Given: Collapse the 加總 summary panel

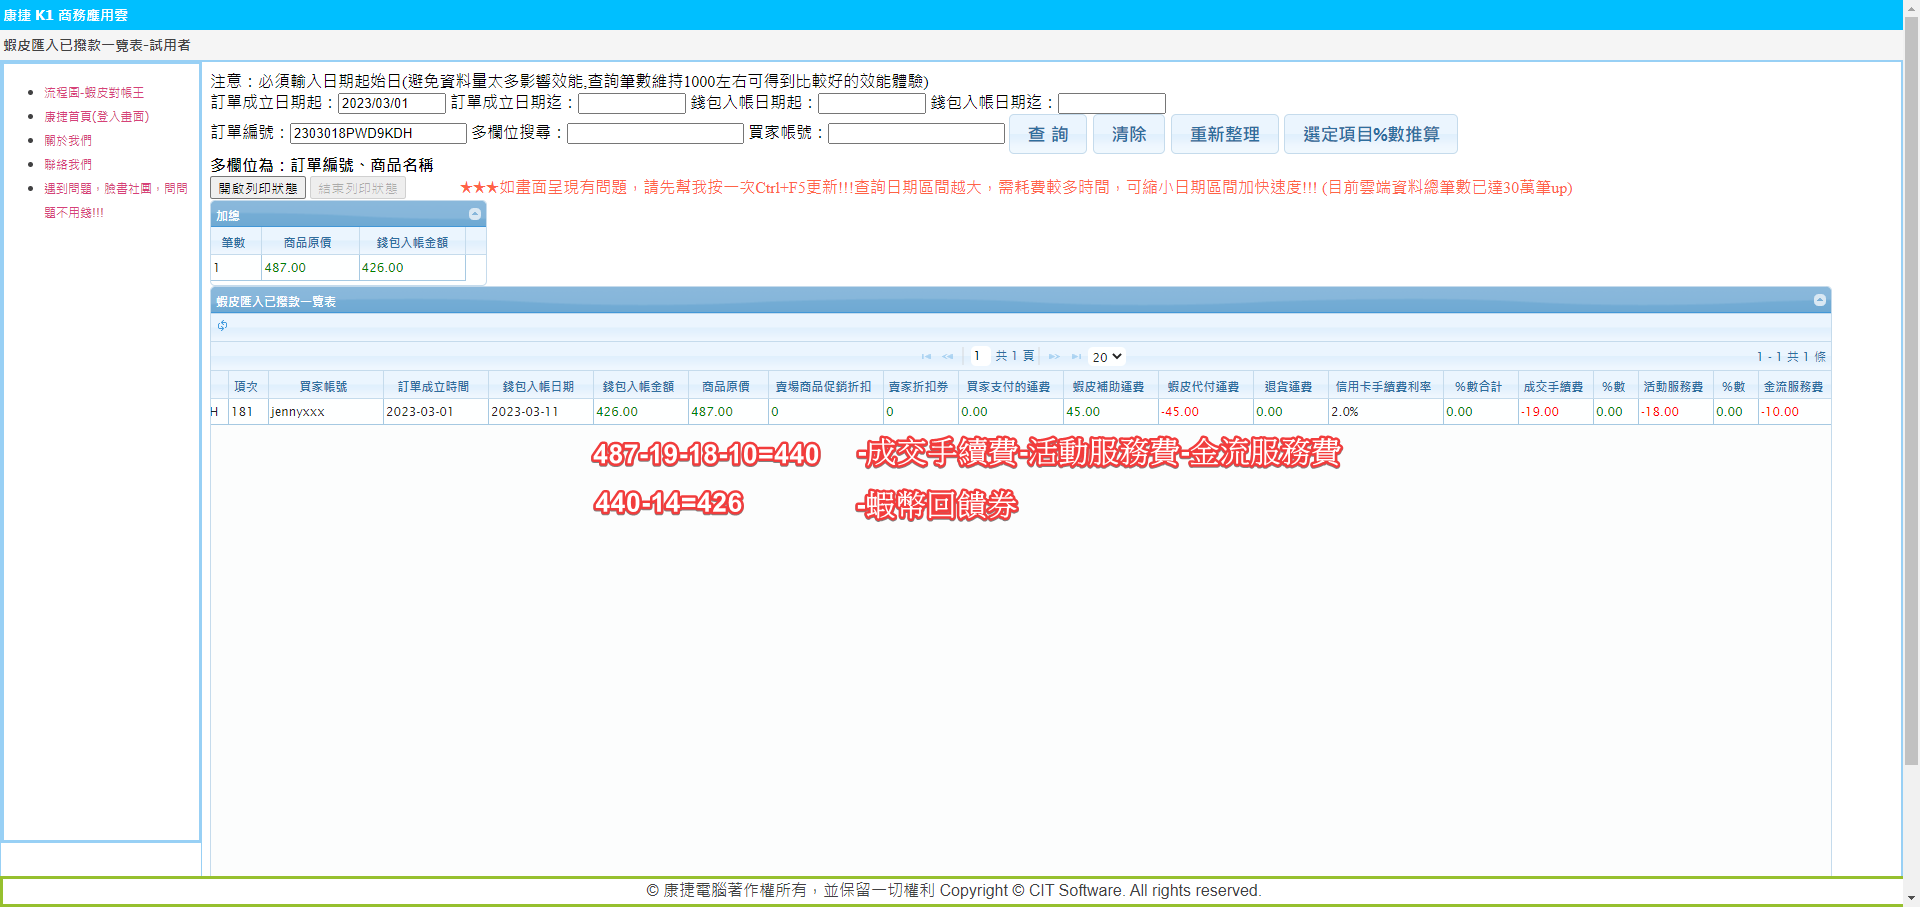Looking at the screenshot, I should tap(475, 215).
